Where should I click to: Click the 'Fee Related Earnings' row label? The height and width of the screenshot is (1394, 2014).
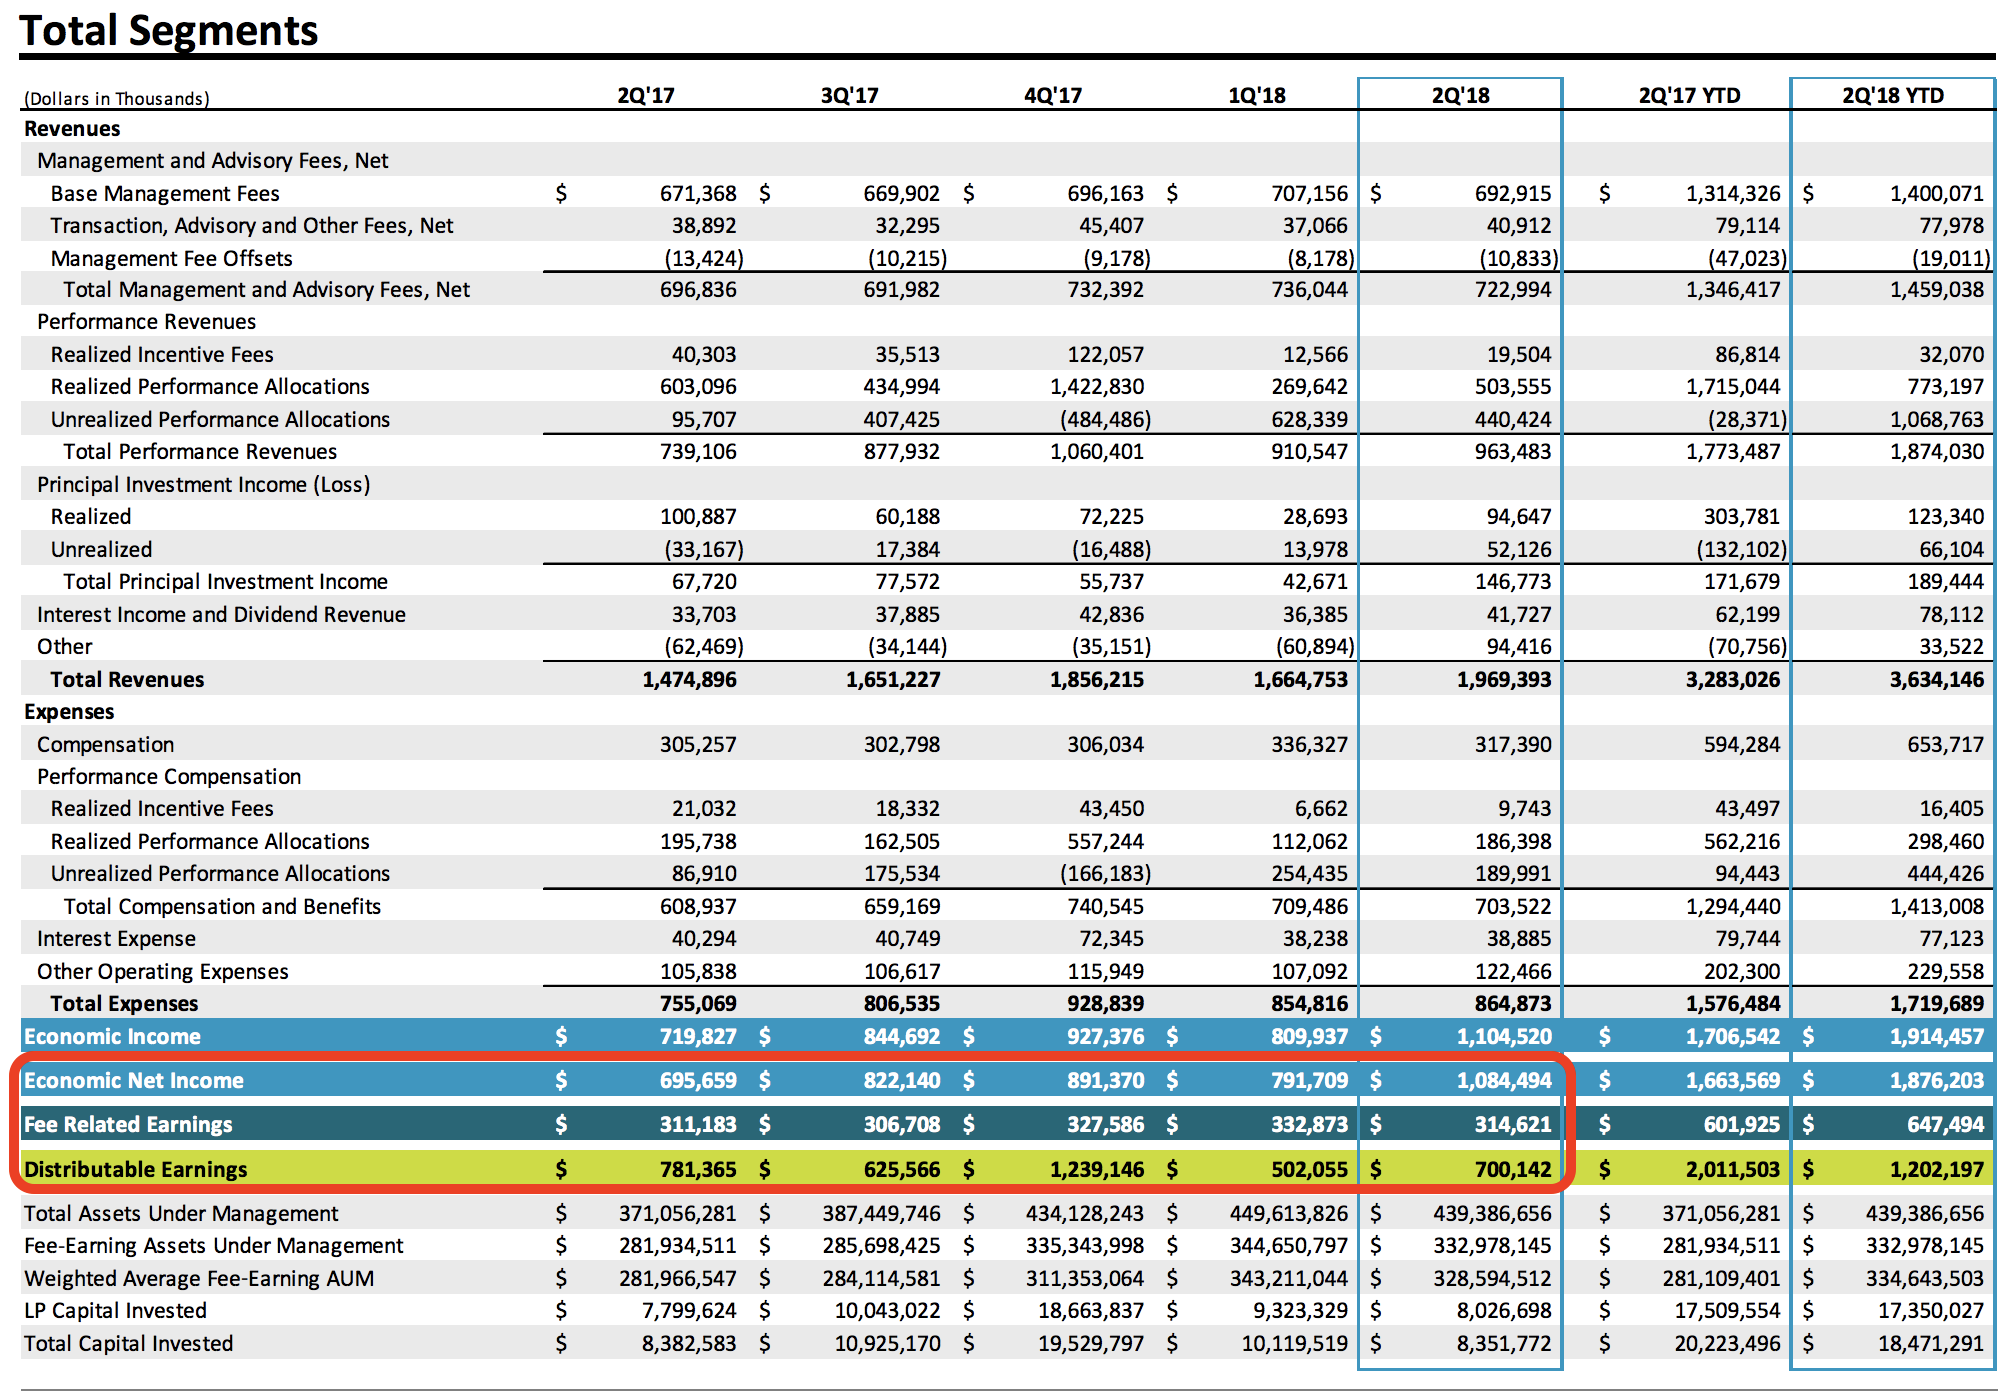[128, 1125]
